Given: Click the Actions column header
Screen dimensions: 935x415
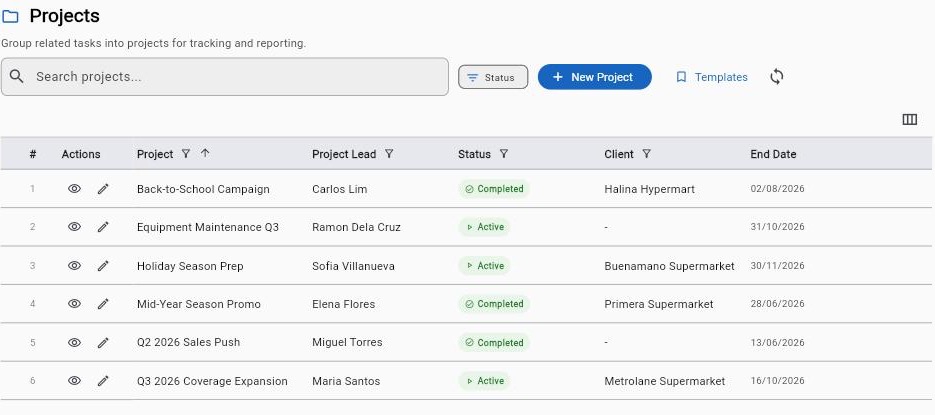Looking at the screenshot, I should (x=81, y=154).
